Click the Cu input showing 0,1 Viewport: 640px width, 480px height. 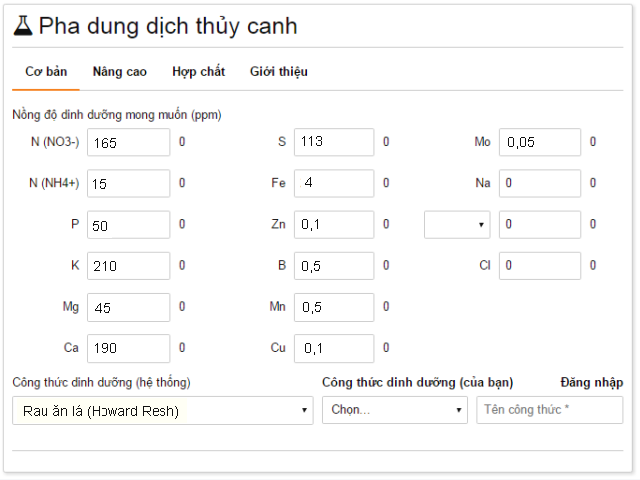334,348
